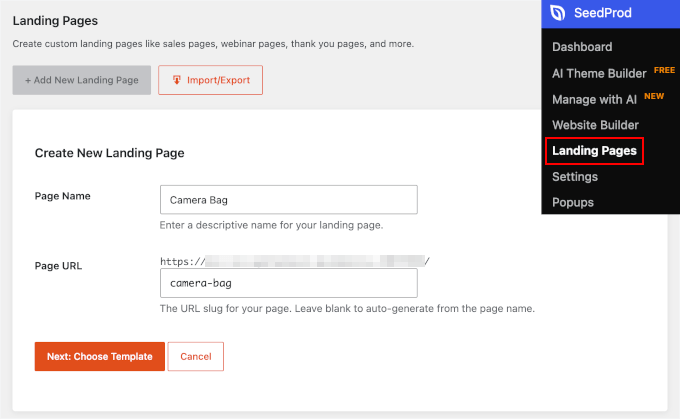Open Settings in SeedProd menu
The height and width of the screenshot is (419, 680).
tap(575, 177)
